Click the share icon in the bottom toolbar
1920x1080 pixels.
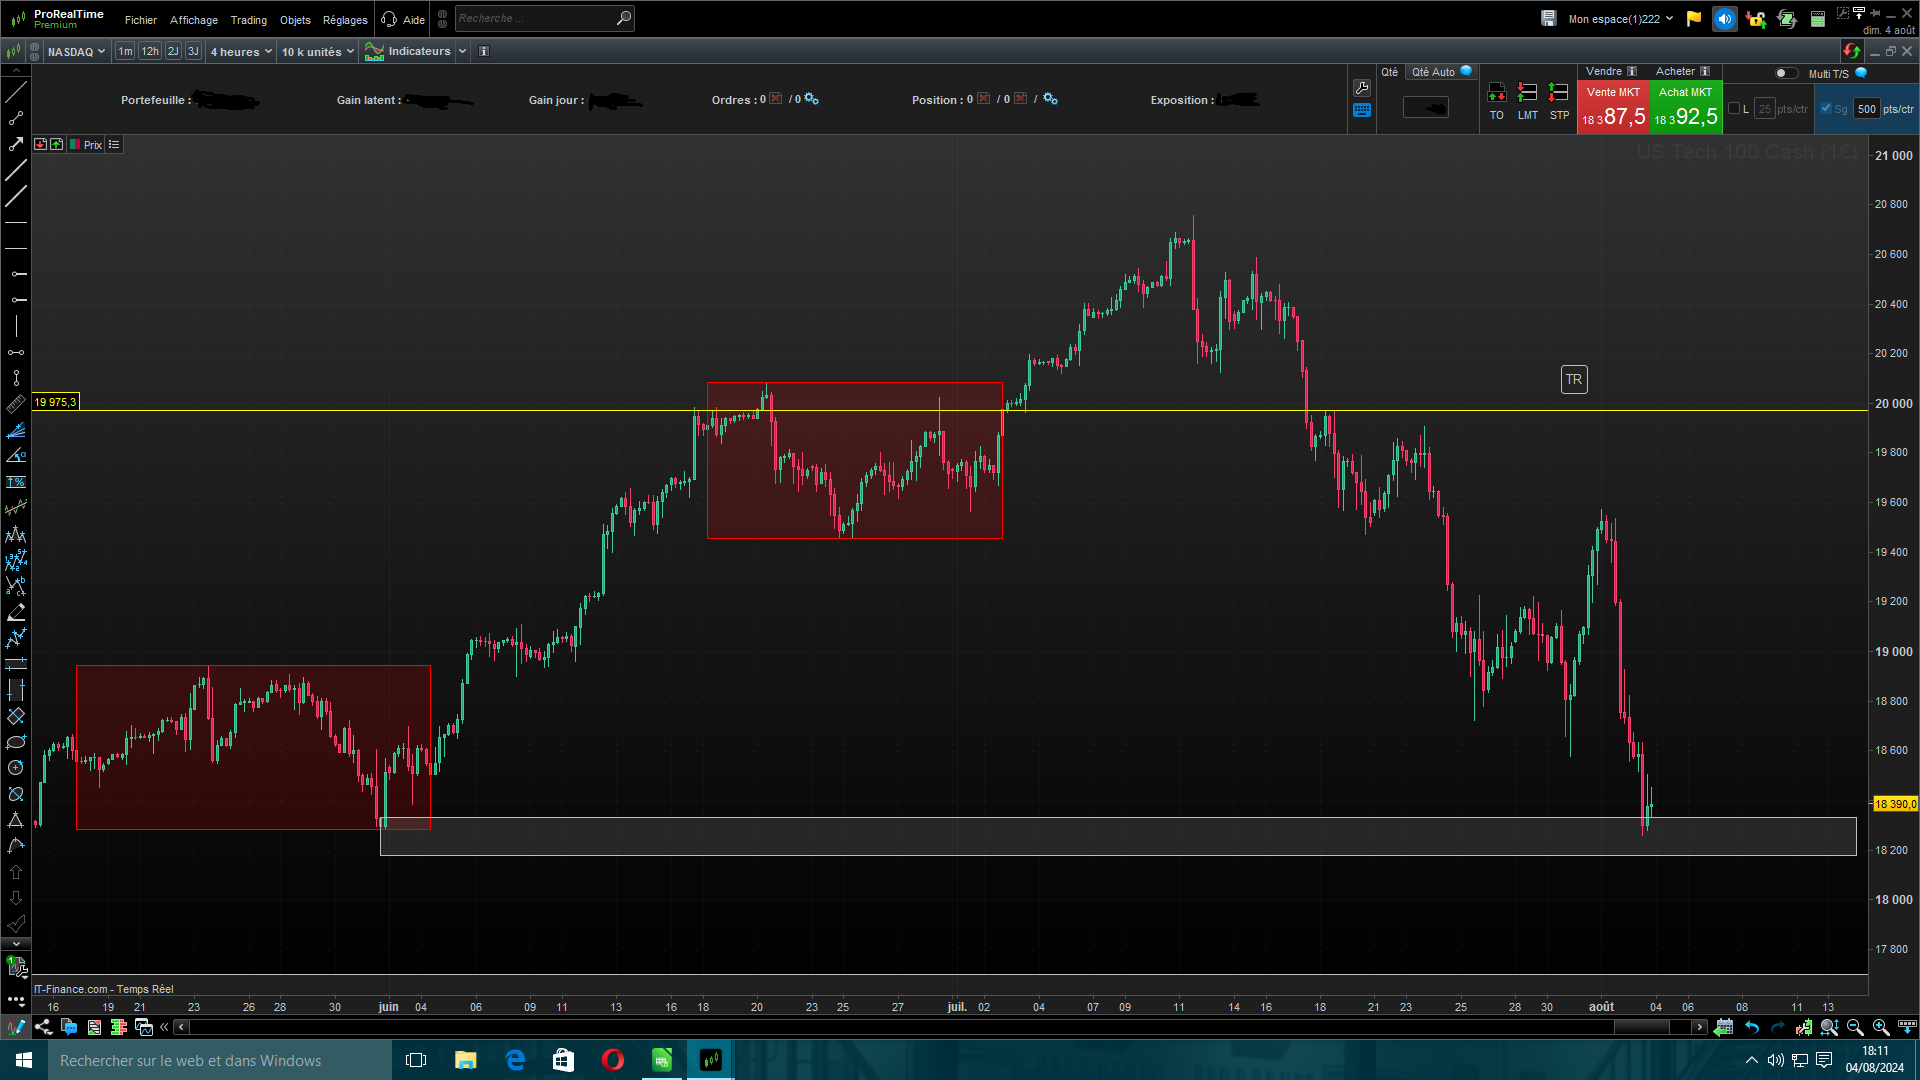[x=43, y=1027]
